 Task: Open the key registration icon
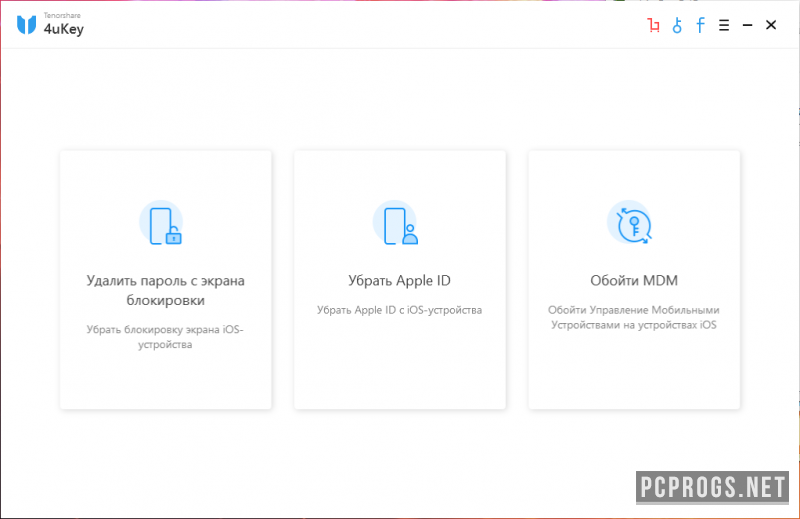677,25
